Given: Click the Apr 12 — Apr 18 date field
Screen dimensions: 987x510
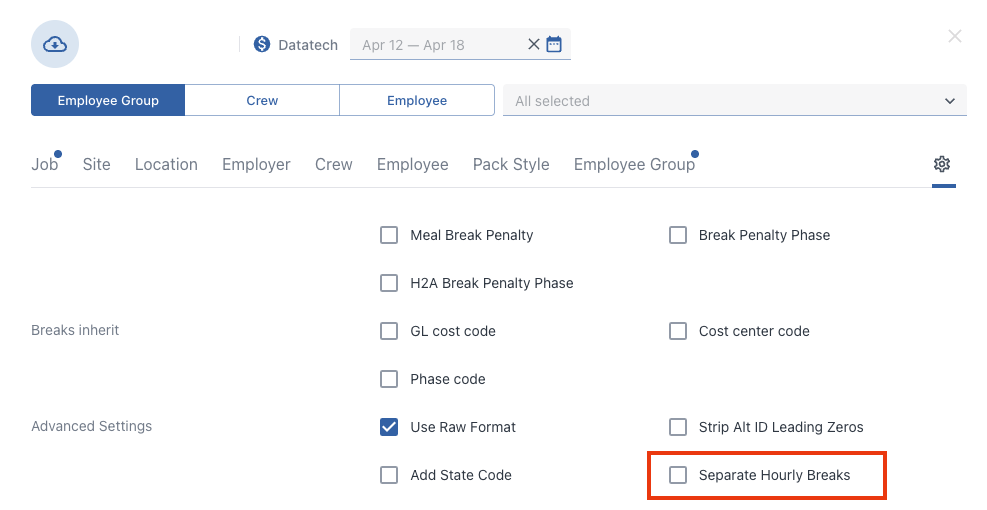Looking at the screenshot, I should pyautogui.click(x=437, y=45).
